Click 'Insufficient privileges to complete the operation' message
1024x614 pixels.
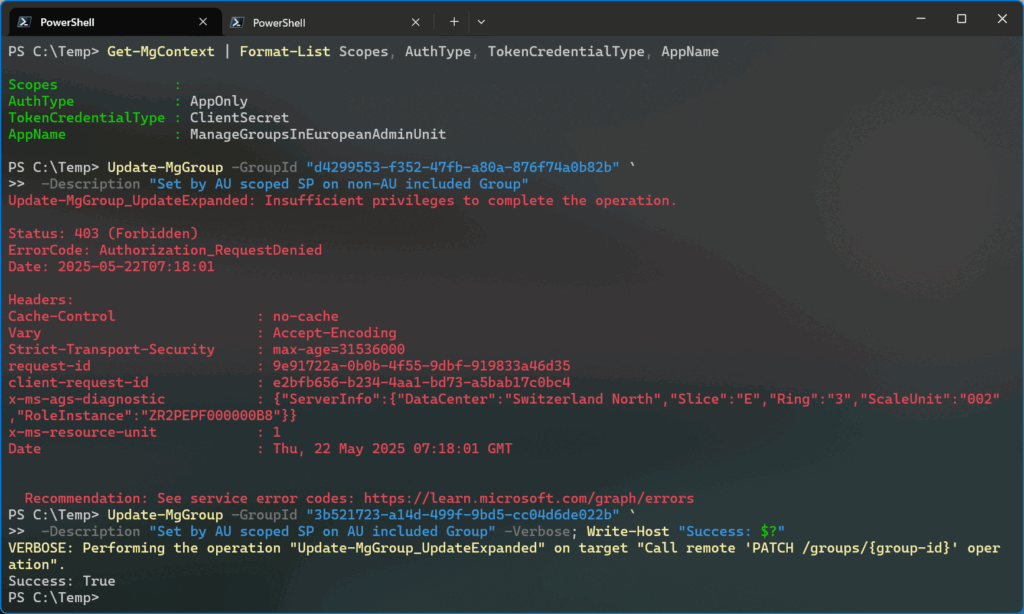pyautogui.click(x=470, y=201)
